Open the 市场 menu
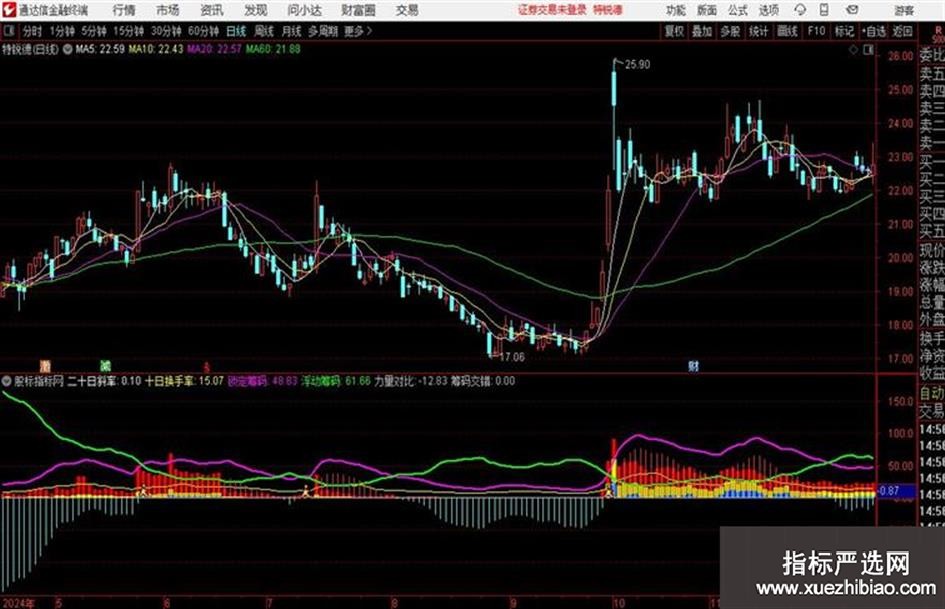This screenshot has width=945, height=609. [x=168, y=10]
